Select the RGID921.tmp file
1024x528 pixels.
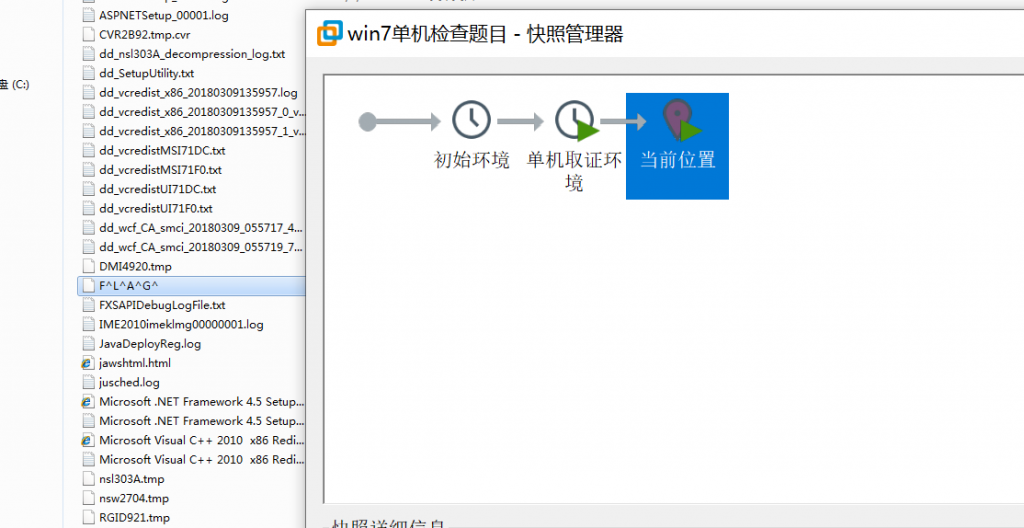(191, 518)
